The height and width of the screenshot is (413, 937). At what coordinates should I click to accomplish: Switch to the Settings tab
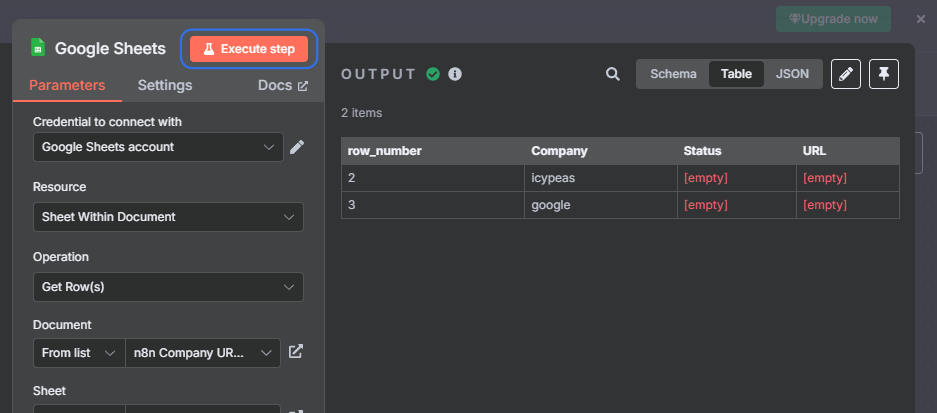165,85
